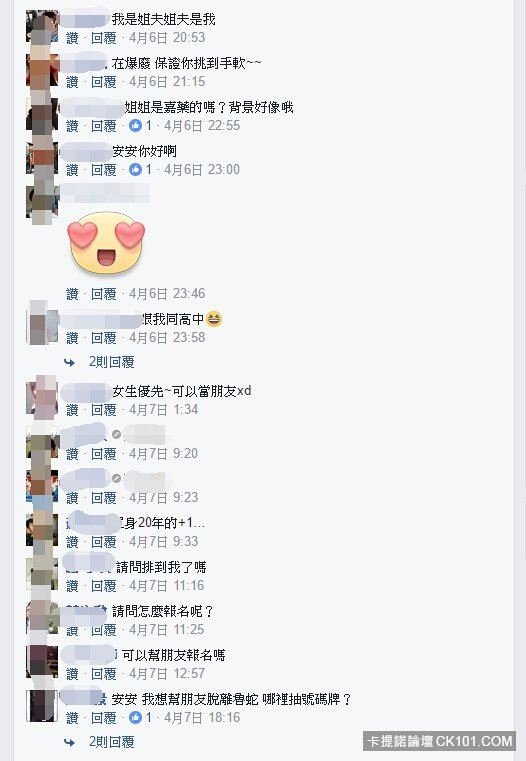Click the edited-mark icon on the 9:23 comment

tap(116, 479)
